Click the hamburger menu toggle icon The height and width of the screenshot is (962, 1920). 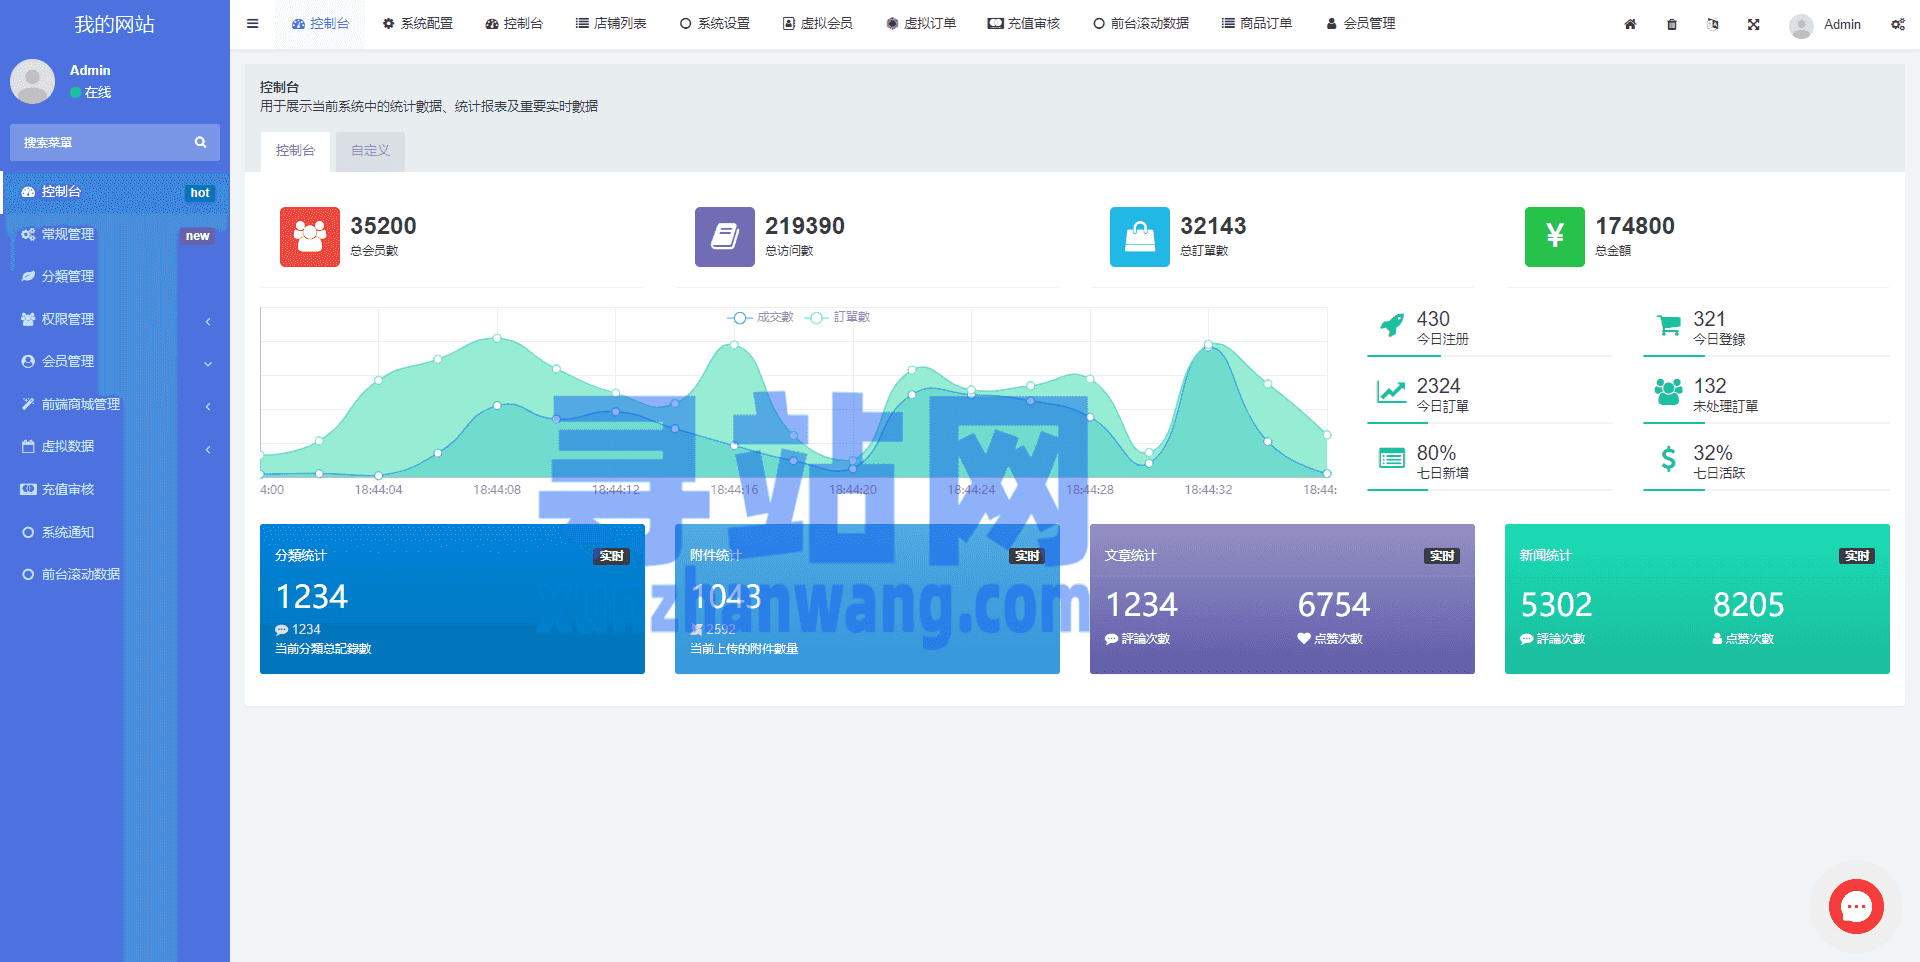(253, 24)
